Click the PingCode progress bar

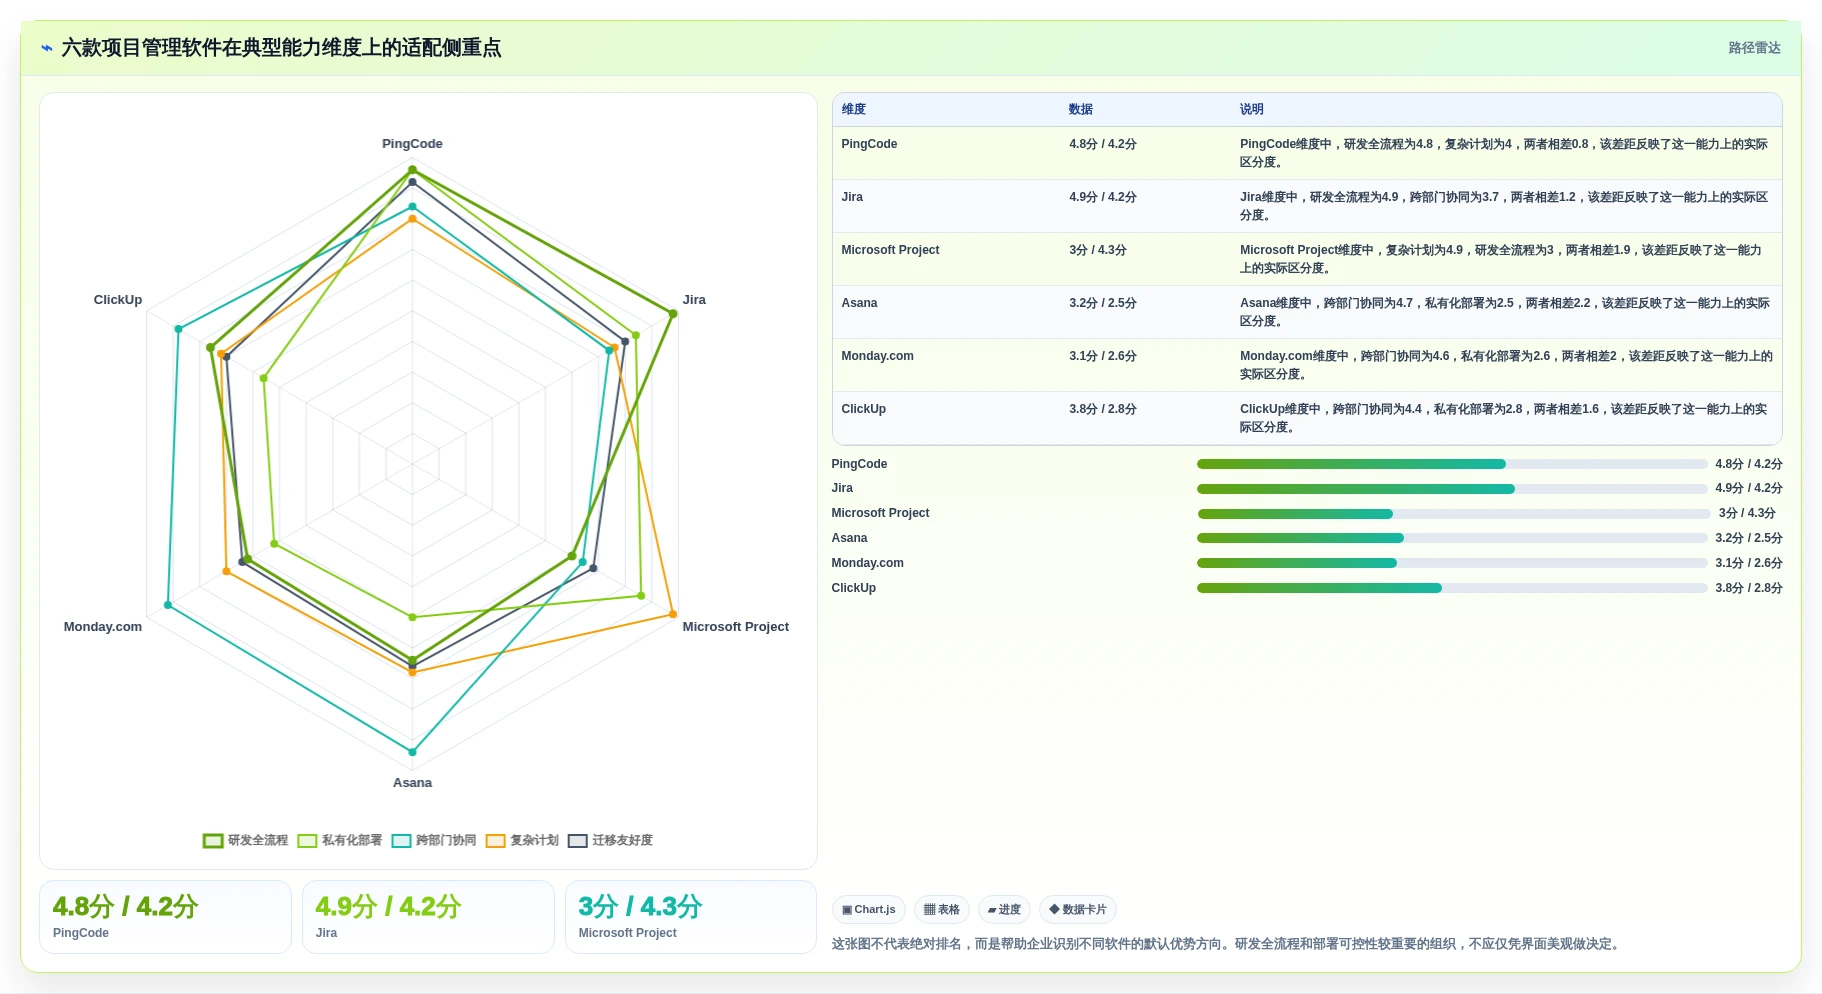[1452, 464]
